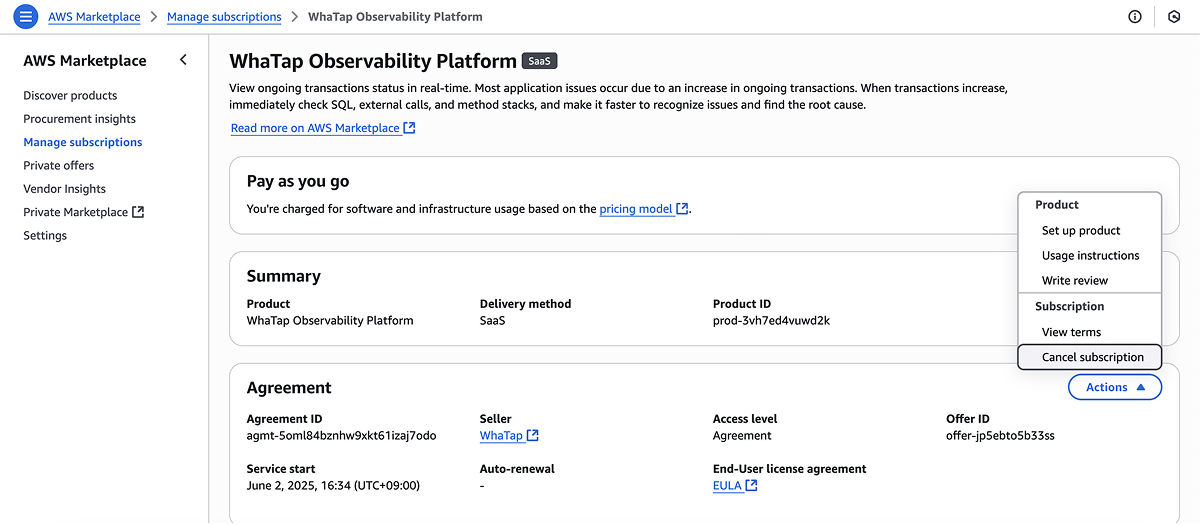Go to Manage subscriptions breadcrumb
1200x525 pixels.
pyautogui.click(x=224, y=17)
